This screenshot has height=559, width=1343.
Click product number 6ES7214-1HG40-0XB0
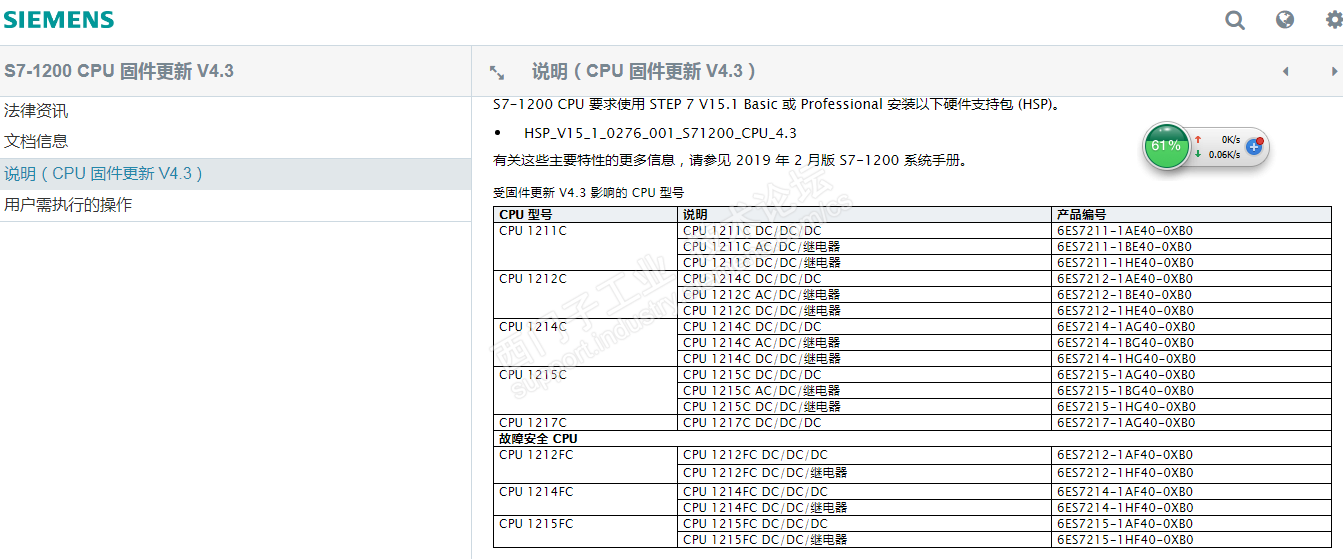[x=1126, y=359]
